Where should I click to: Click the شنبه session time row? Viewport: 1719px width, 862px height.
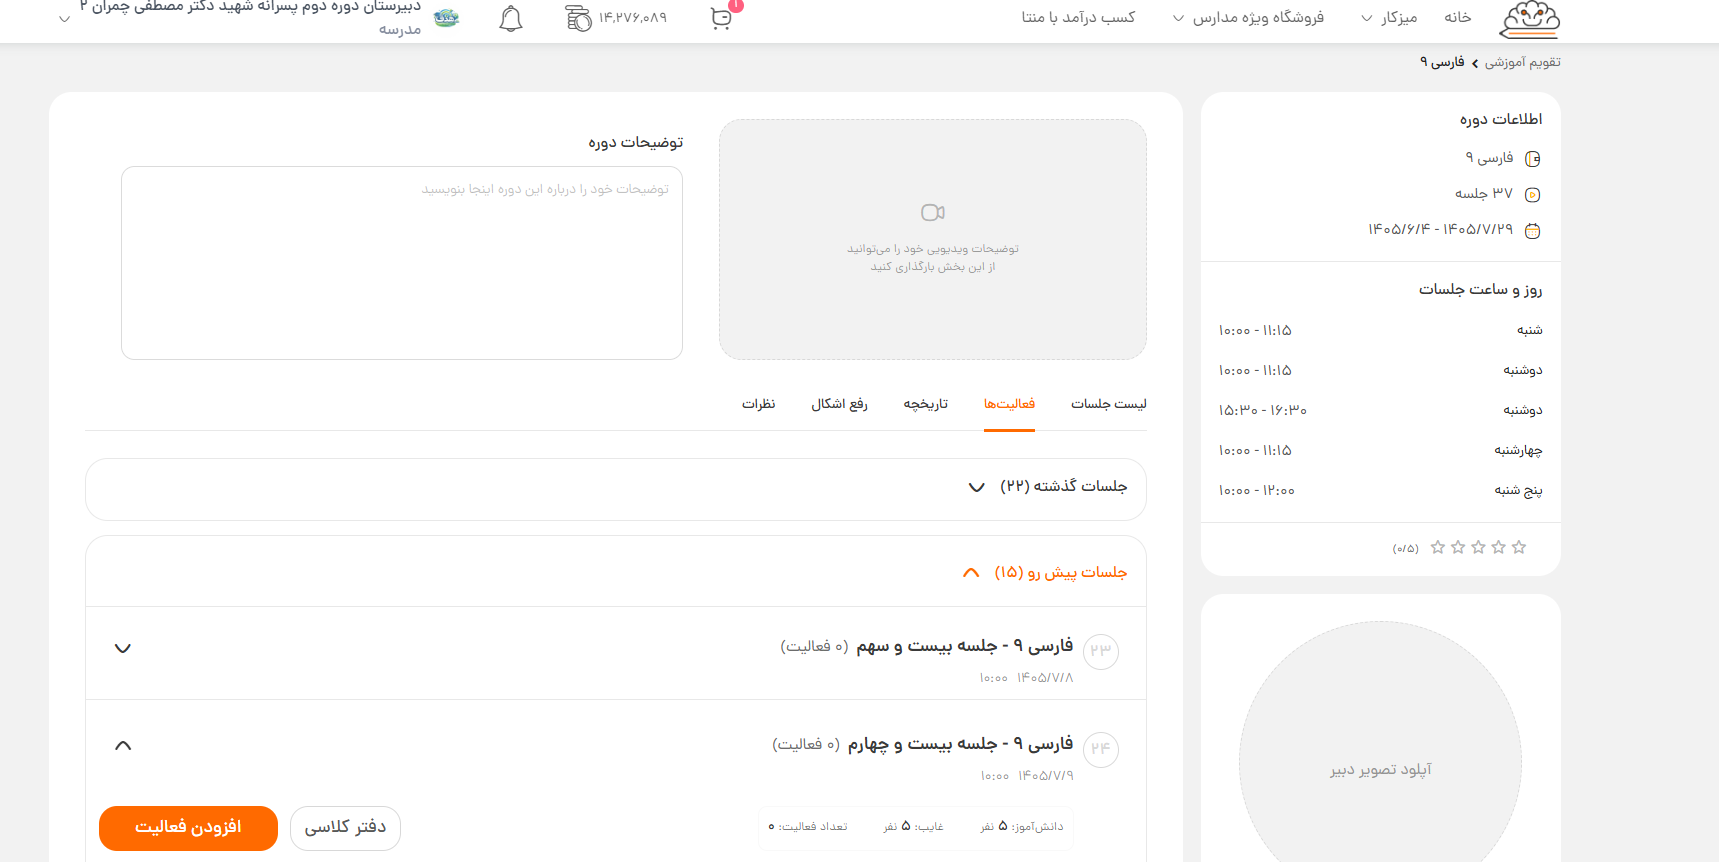[x=1380, y=330]
